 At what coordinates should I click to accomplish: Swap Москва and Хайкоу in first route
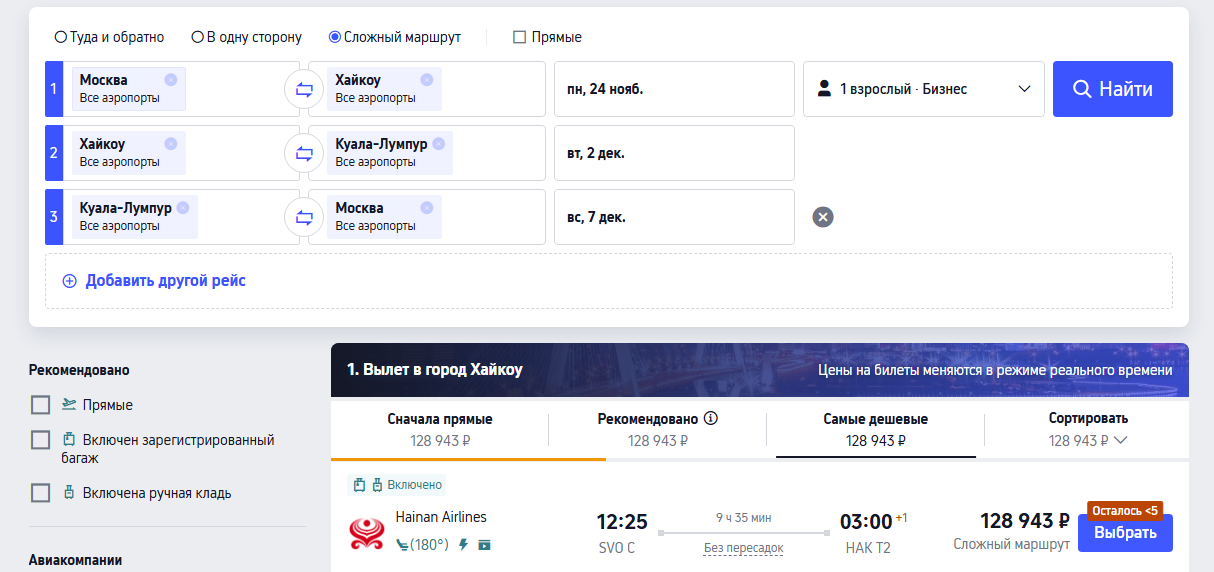tap(304, 89)
